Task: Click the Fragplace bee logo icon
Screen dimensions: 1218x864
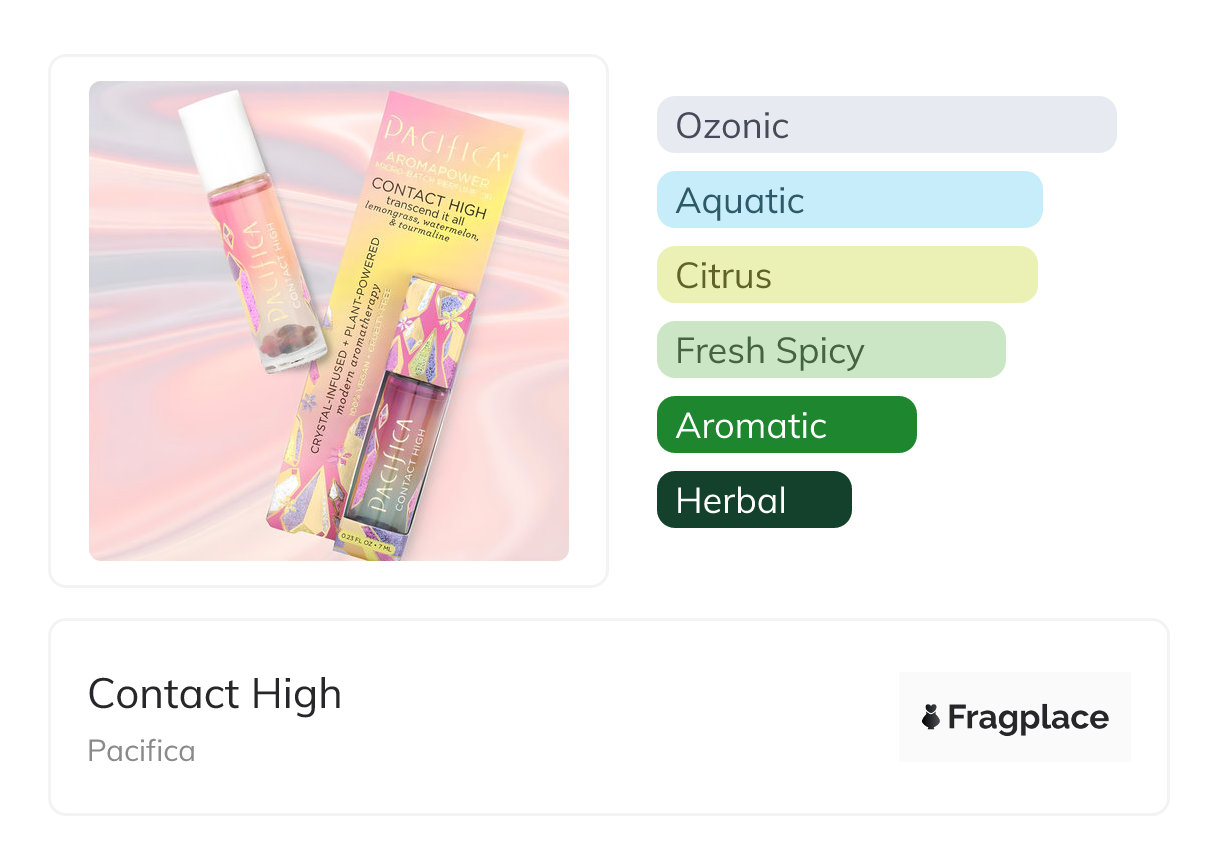Action: [x=931, y=717]
